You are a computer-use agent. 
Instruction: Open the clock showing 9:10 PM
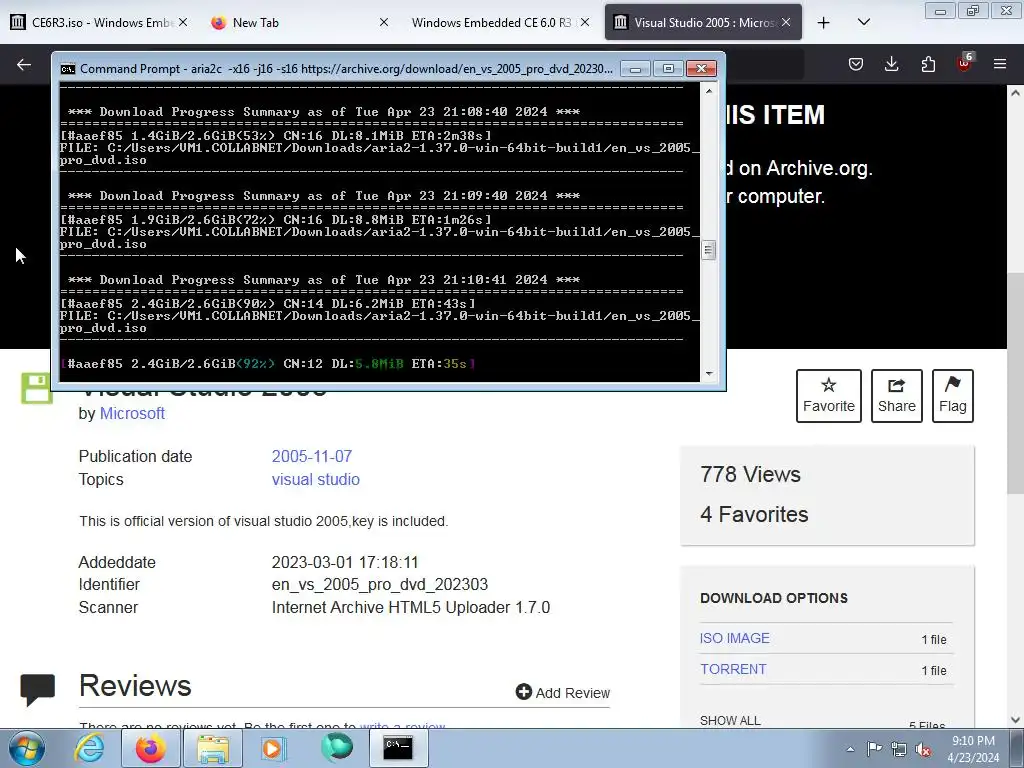tap(973, 749)
